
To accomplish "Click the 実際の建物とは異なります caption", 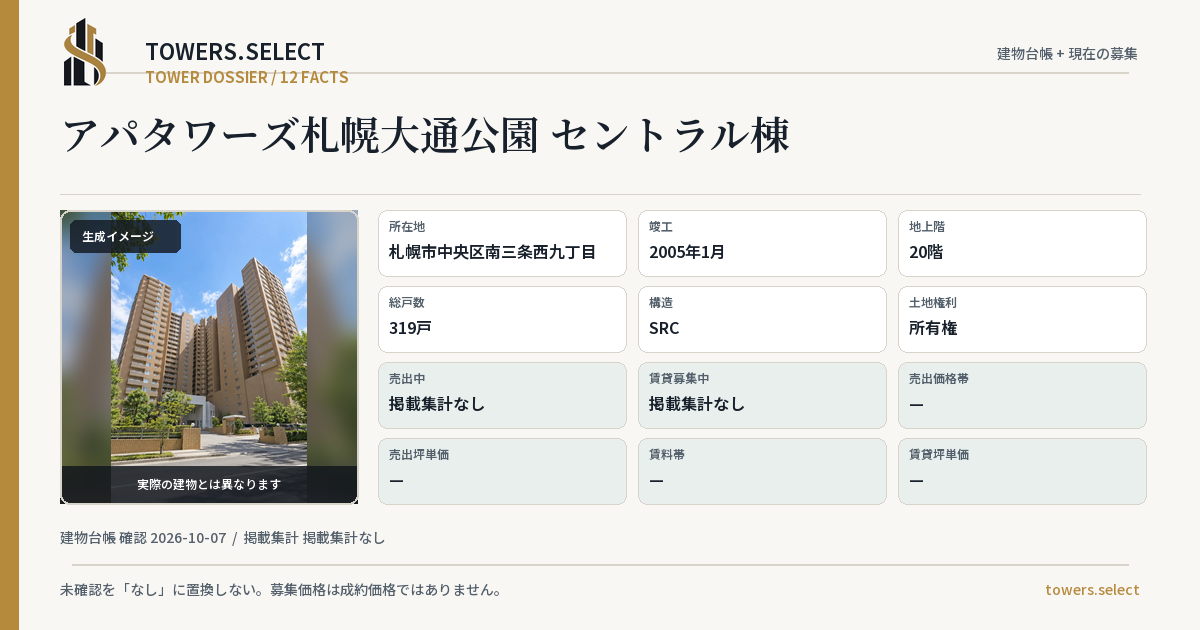I will click(209, 484).
